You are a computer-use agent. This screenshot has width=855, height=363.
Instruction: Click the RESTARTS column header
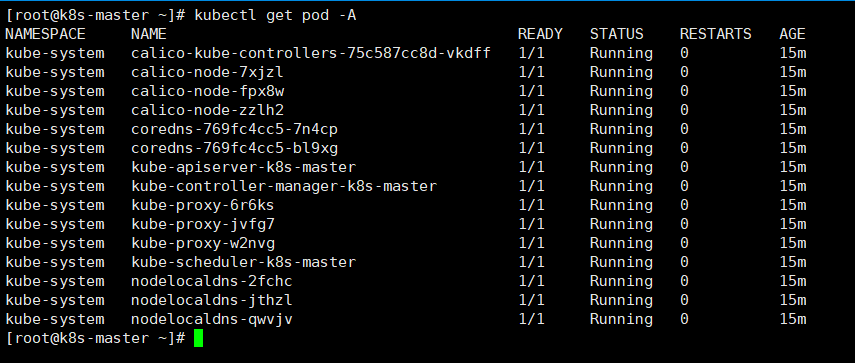pyautogui.click(x=715, y=34)
